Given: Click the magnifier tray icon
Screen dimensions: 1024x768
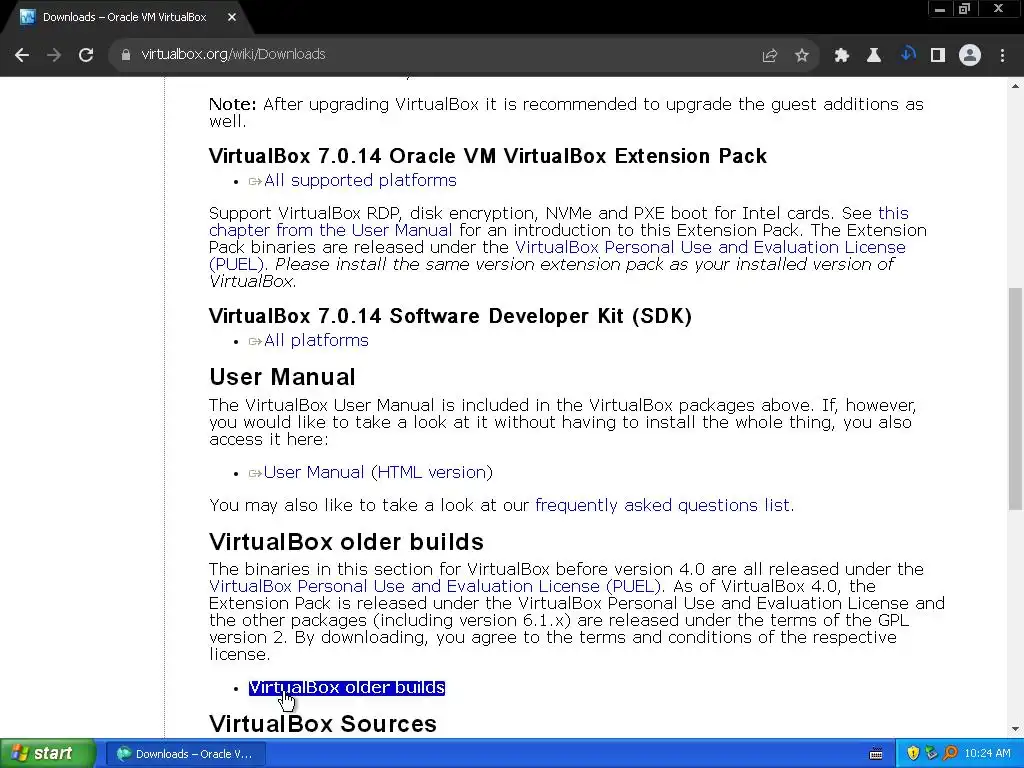Looking at the screenshot, I should [x=950, y=754].
